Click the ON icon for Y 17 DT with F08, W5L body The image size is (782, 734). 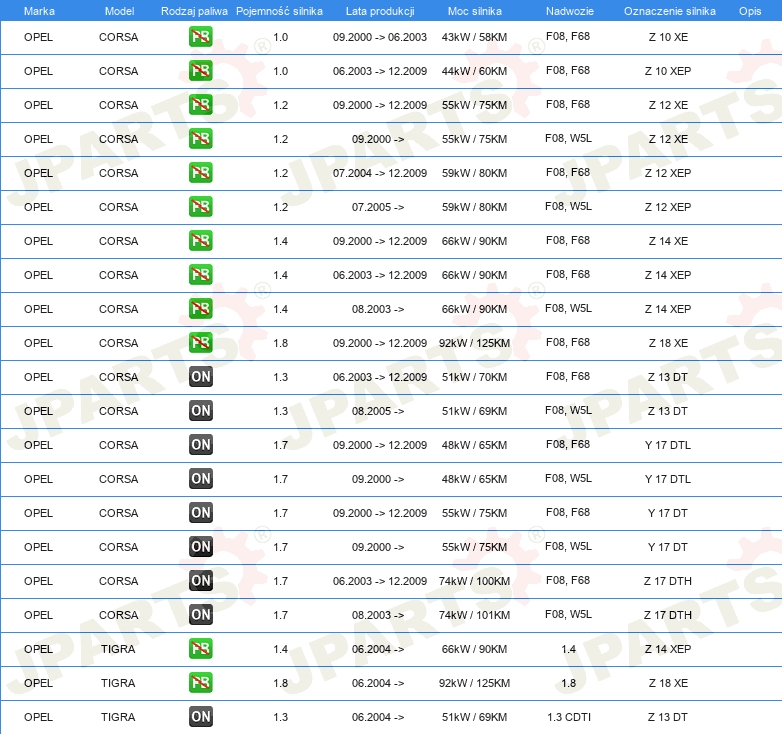(200, 547)
